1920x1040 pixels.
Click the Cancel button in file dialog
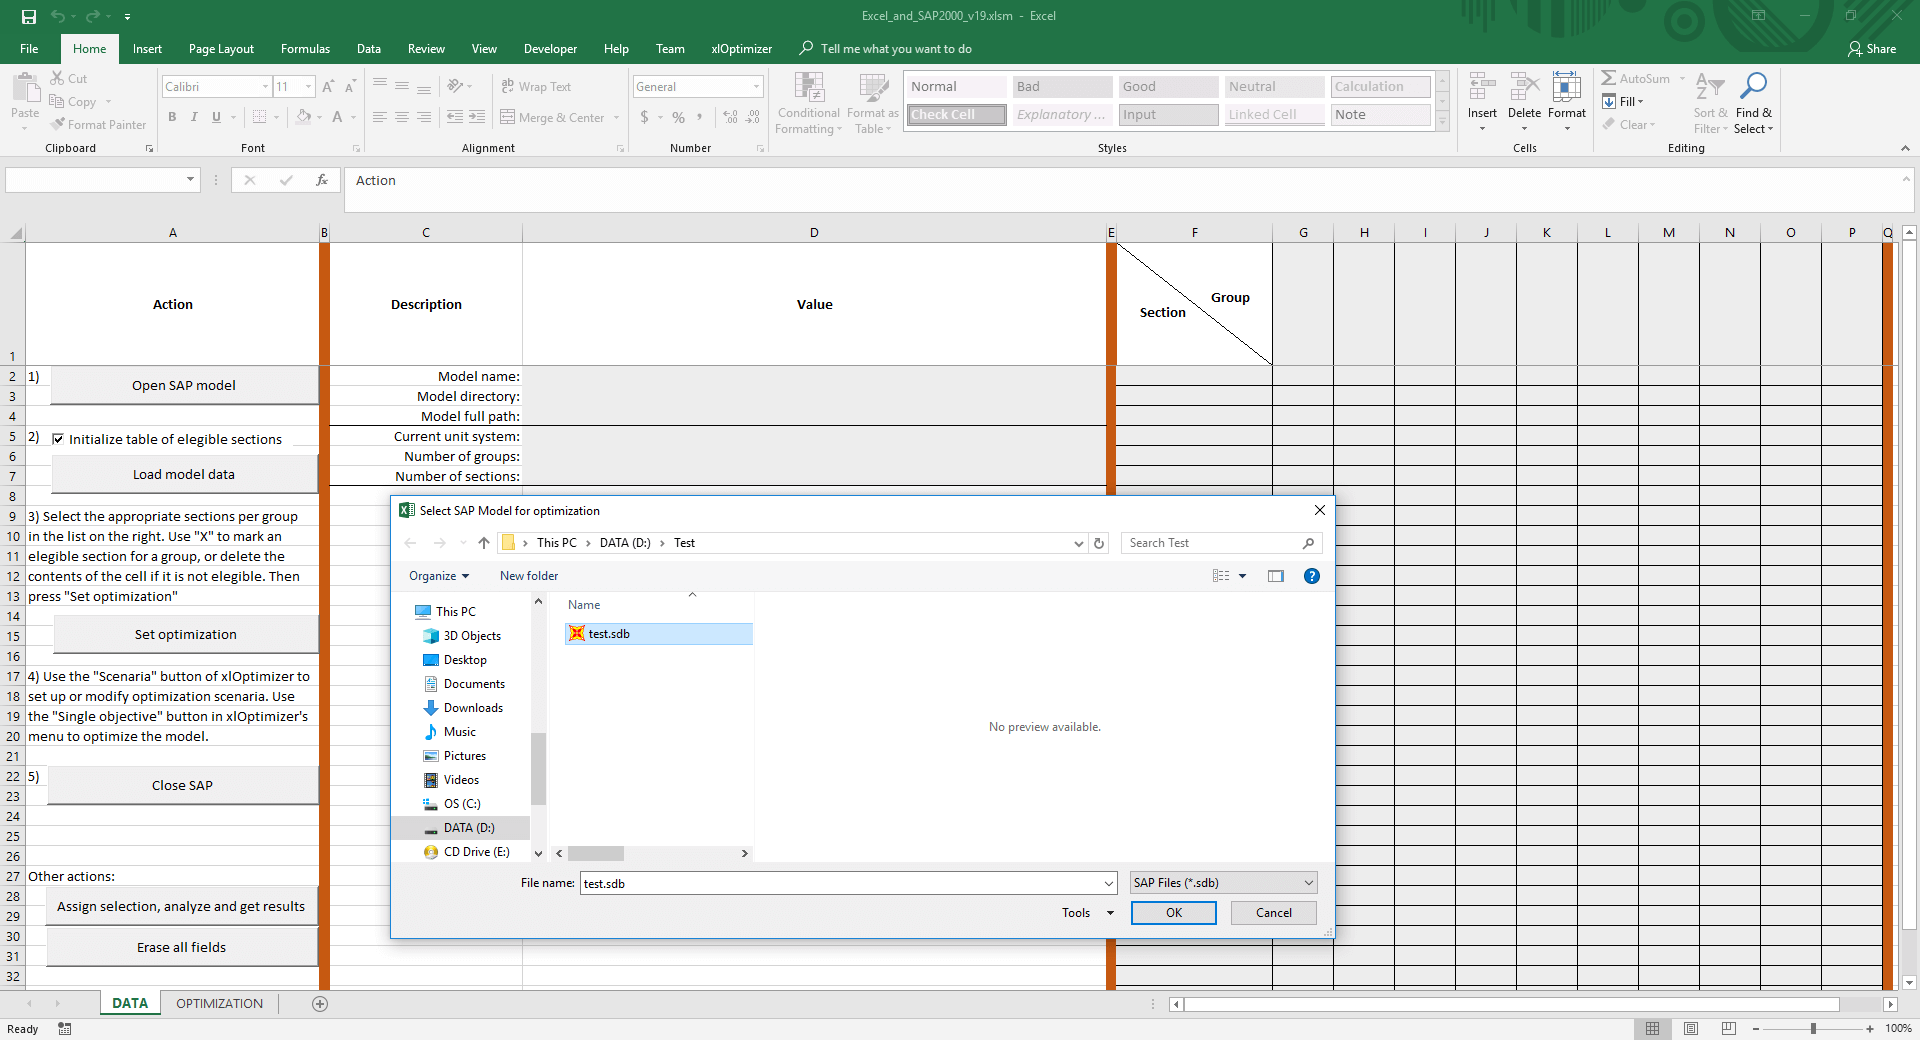tap(1274, 913)
